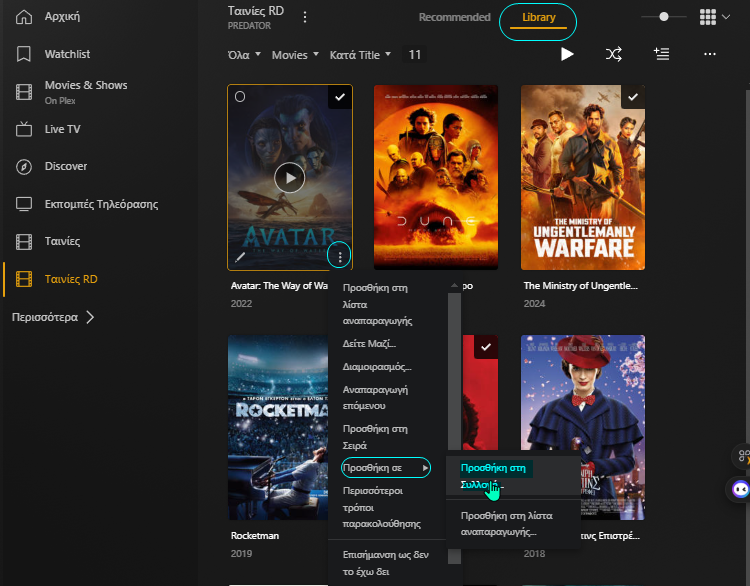Choose Διαμοιρασμός... in context menu
Screen dimensions: 750x586
click(388, 367)
